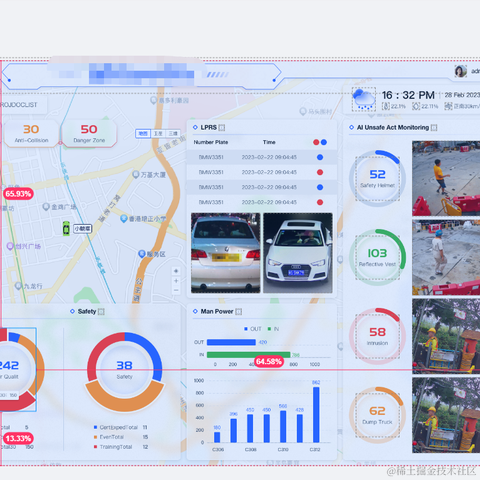Toggle CertExpiredTotal legend entry
This screenshot has height=480, width=480.
(116, 427)
